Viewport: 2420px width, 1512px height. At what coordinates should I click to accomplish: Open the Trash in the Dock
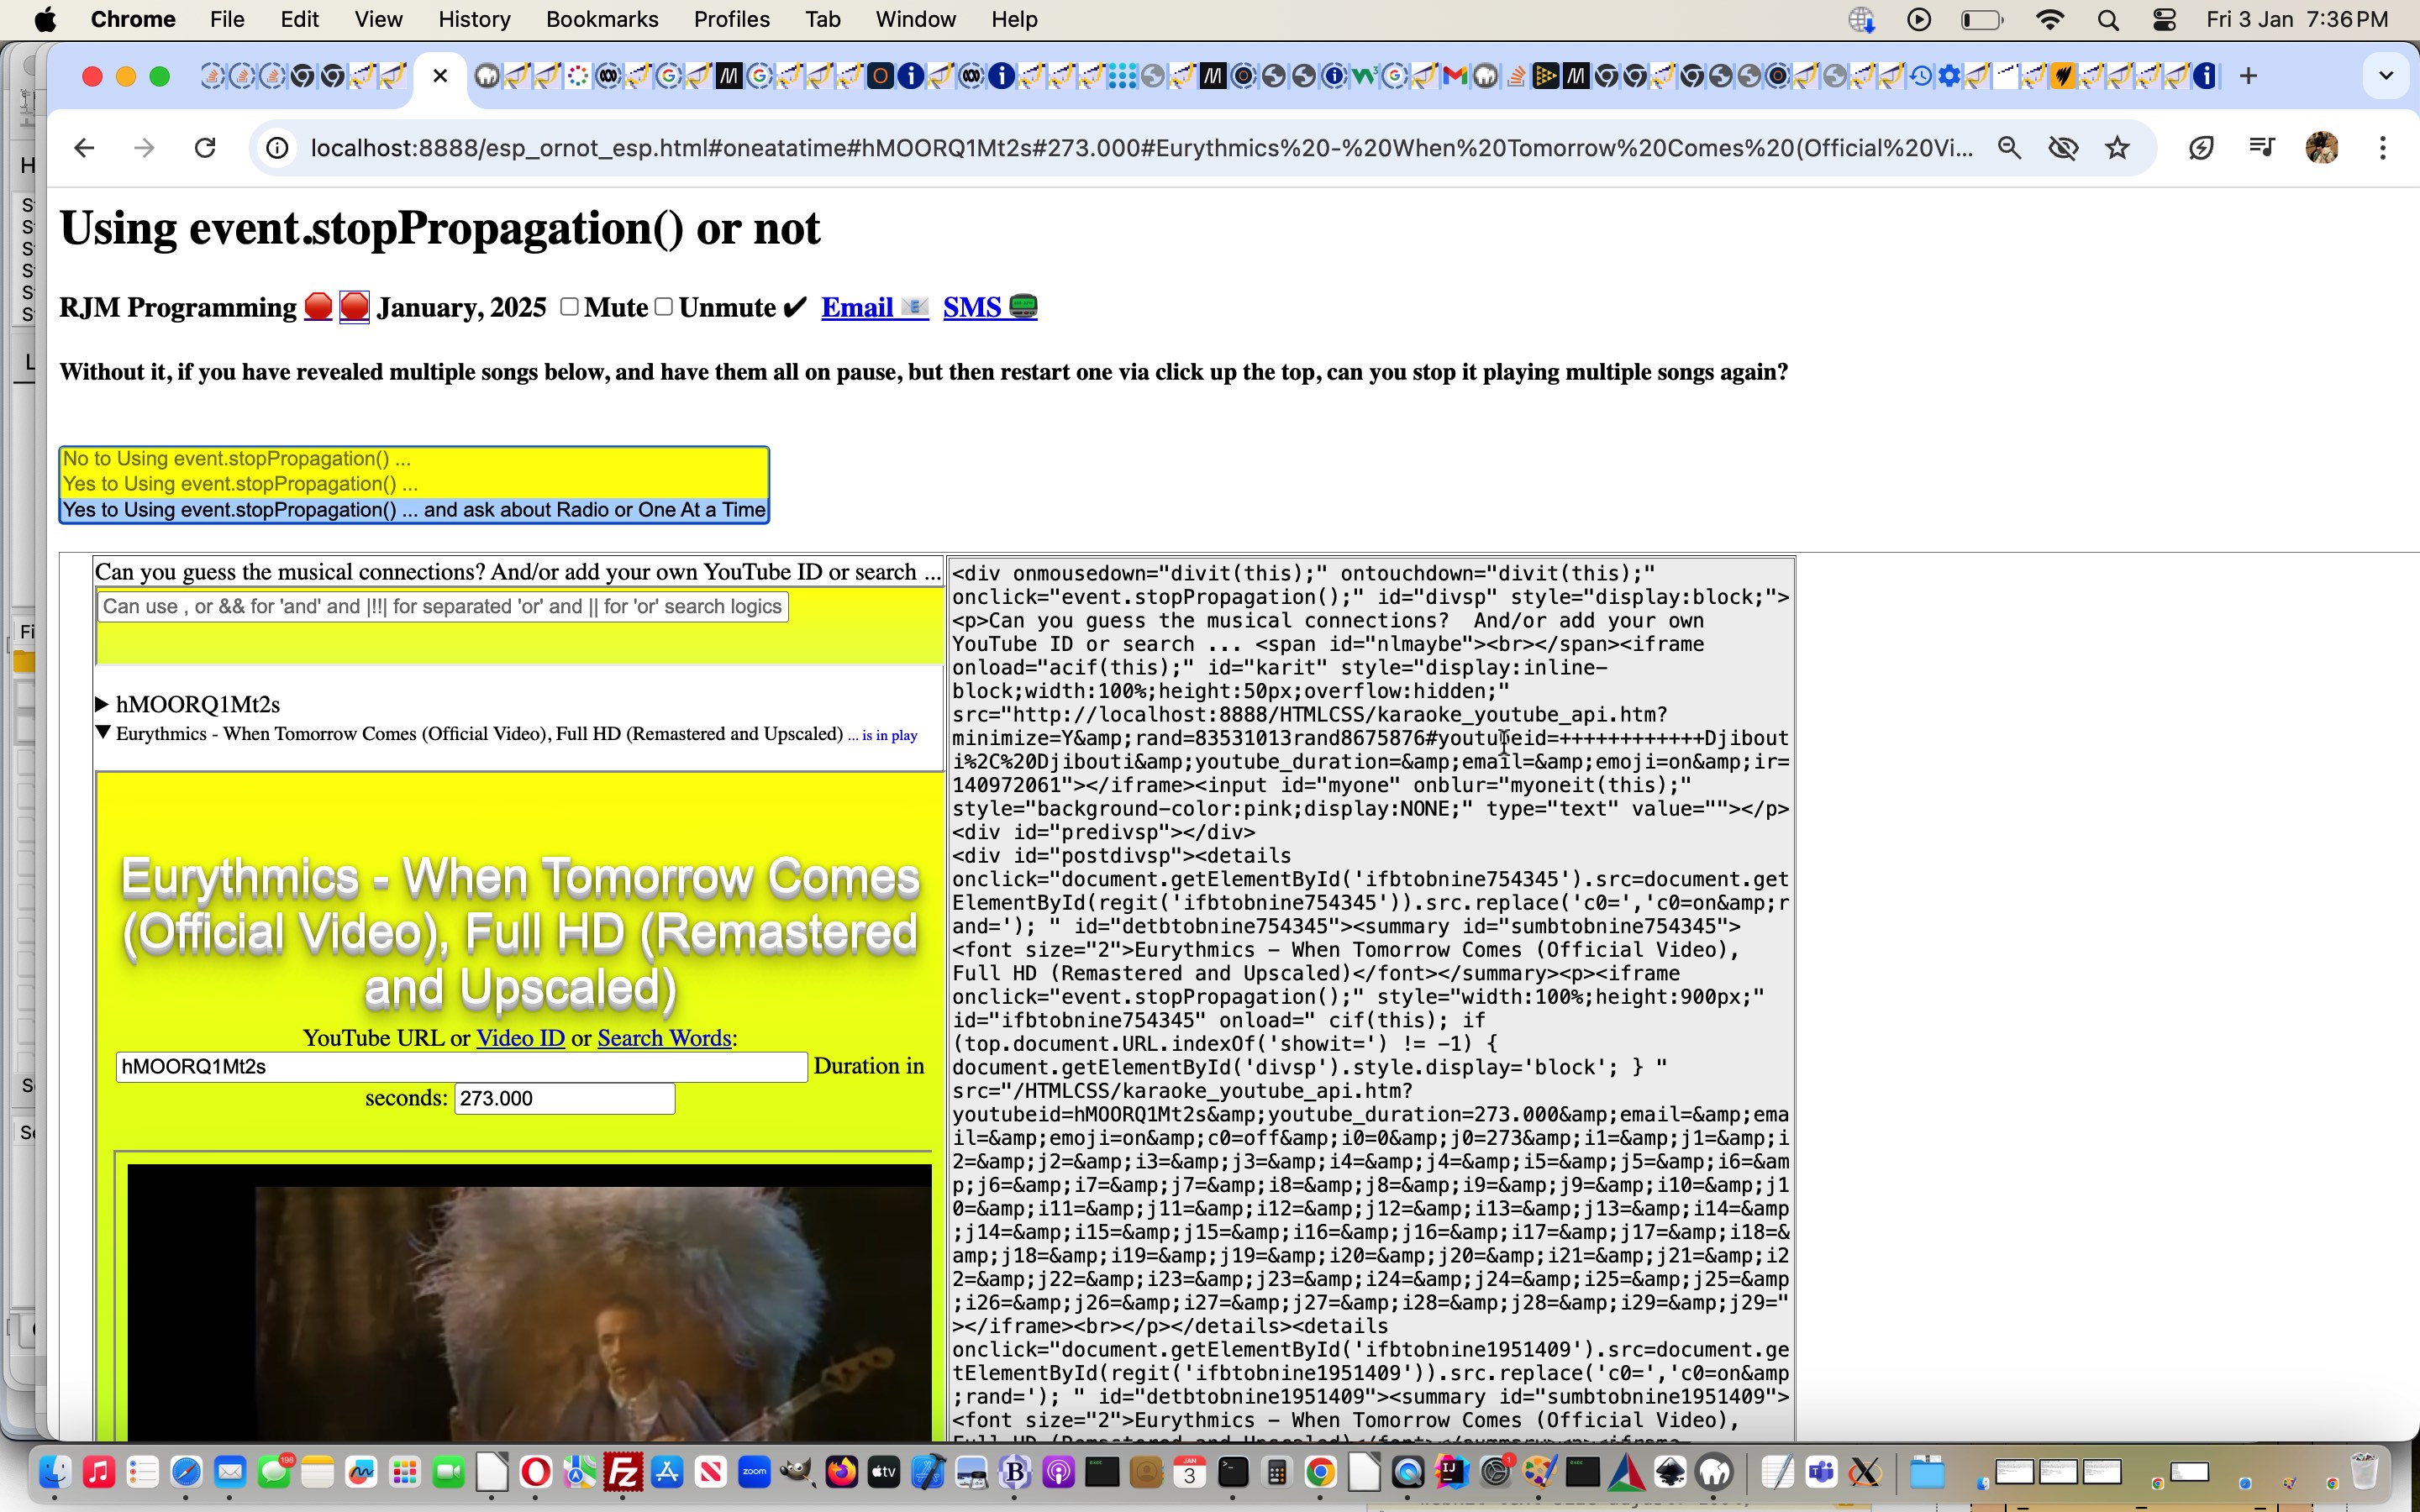click(x=2363, y=1472)
